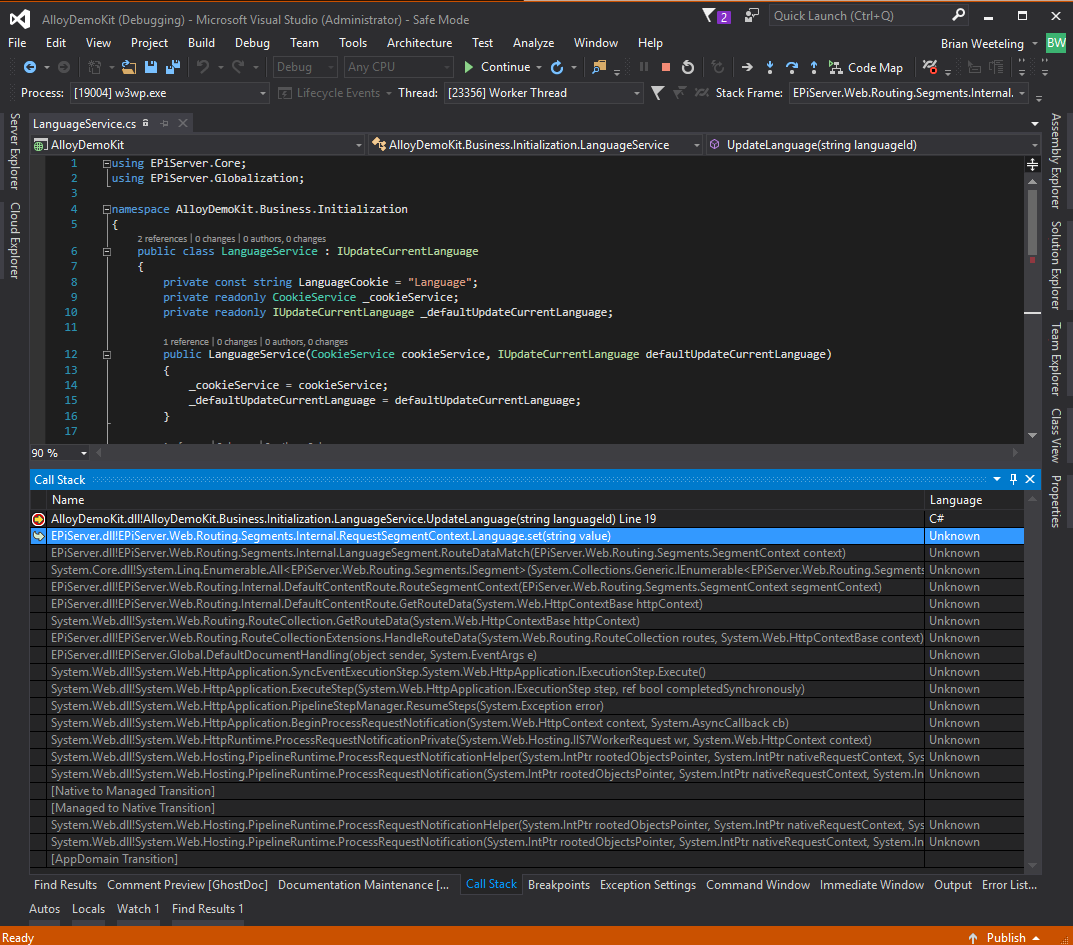This screenshot has width=1073, height=945.
Task: Open the notifications flag with 2 badge
Action: coord(716,16)
